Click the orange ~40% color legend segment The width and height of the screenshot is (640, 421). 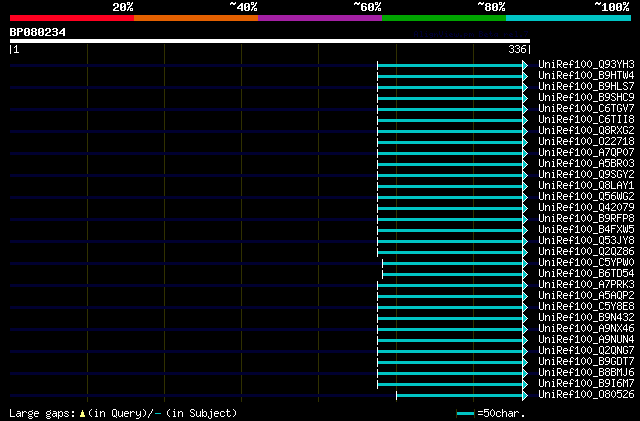point(196,18)
